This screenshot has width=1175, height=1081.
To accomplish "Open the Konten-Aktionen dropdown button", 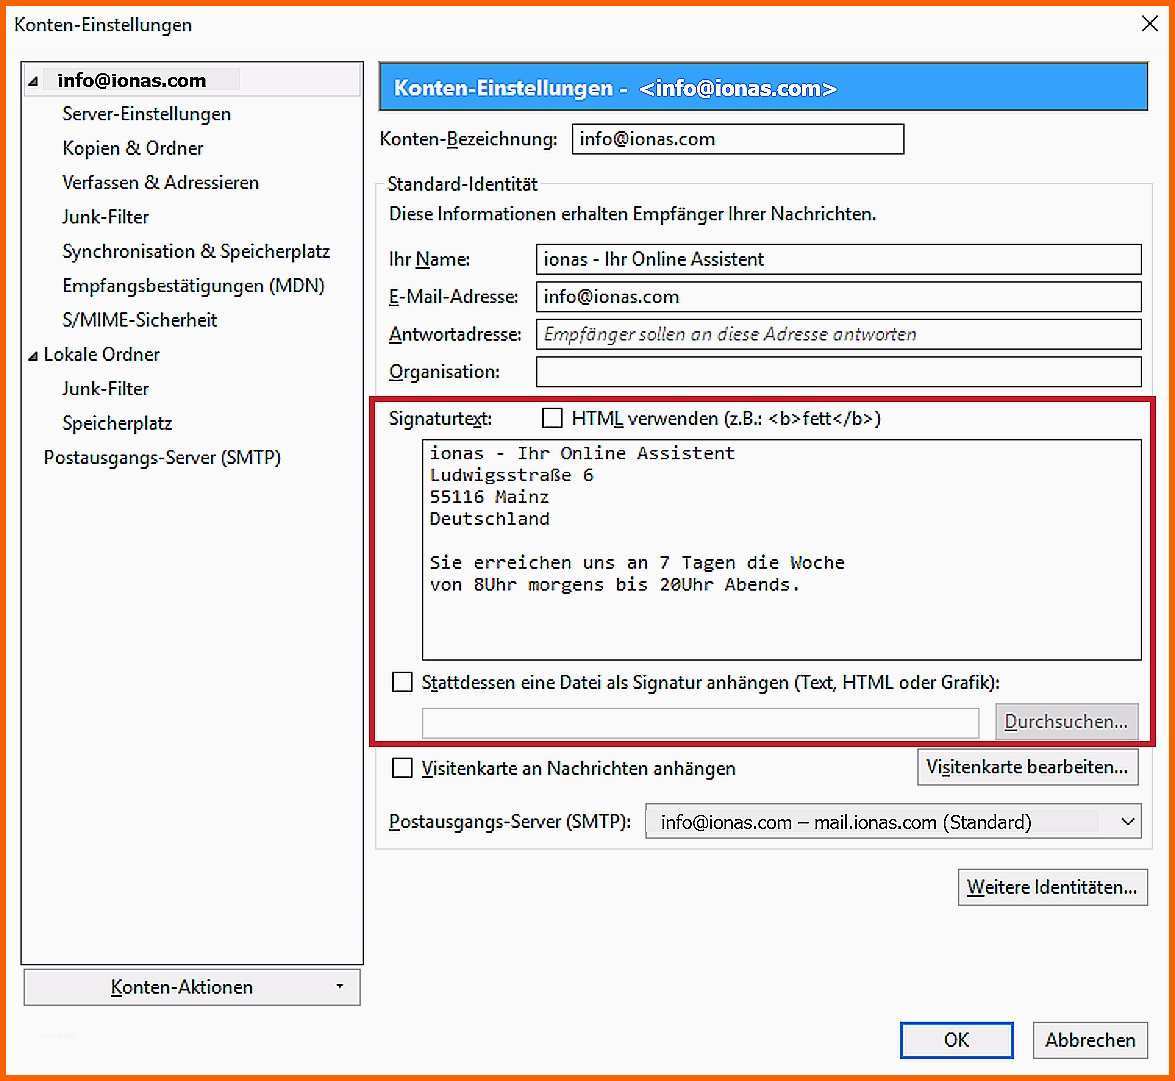I will [x=191, y=987].
